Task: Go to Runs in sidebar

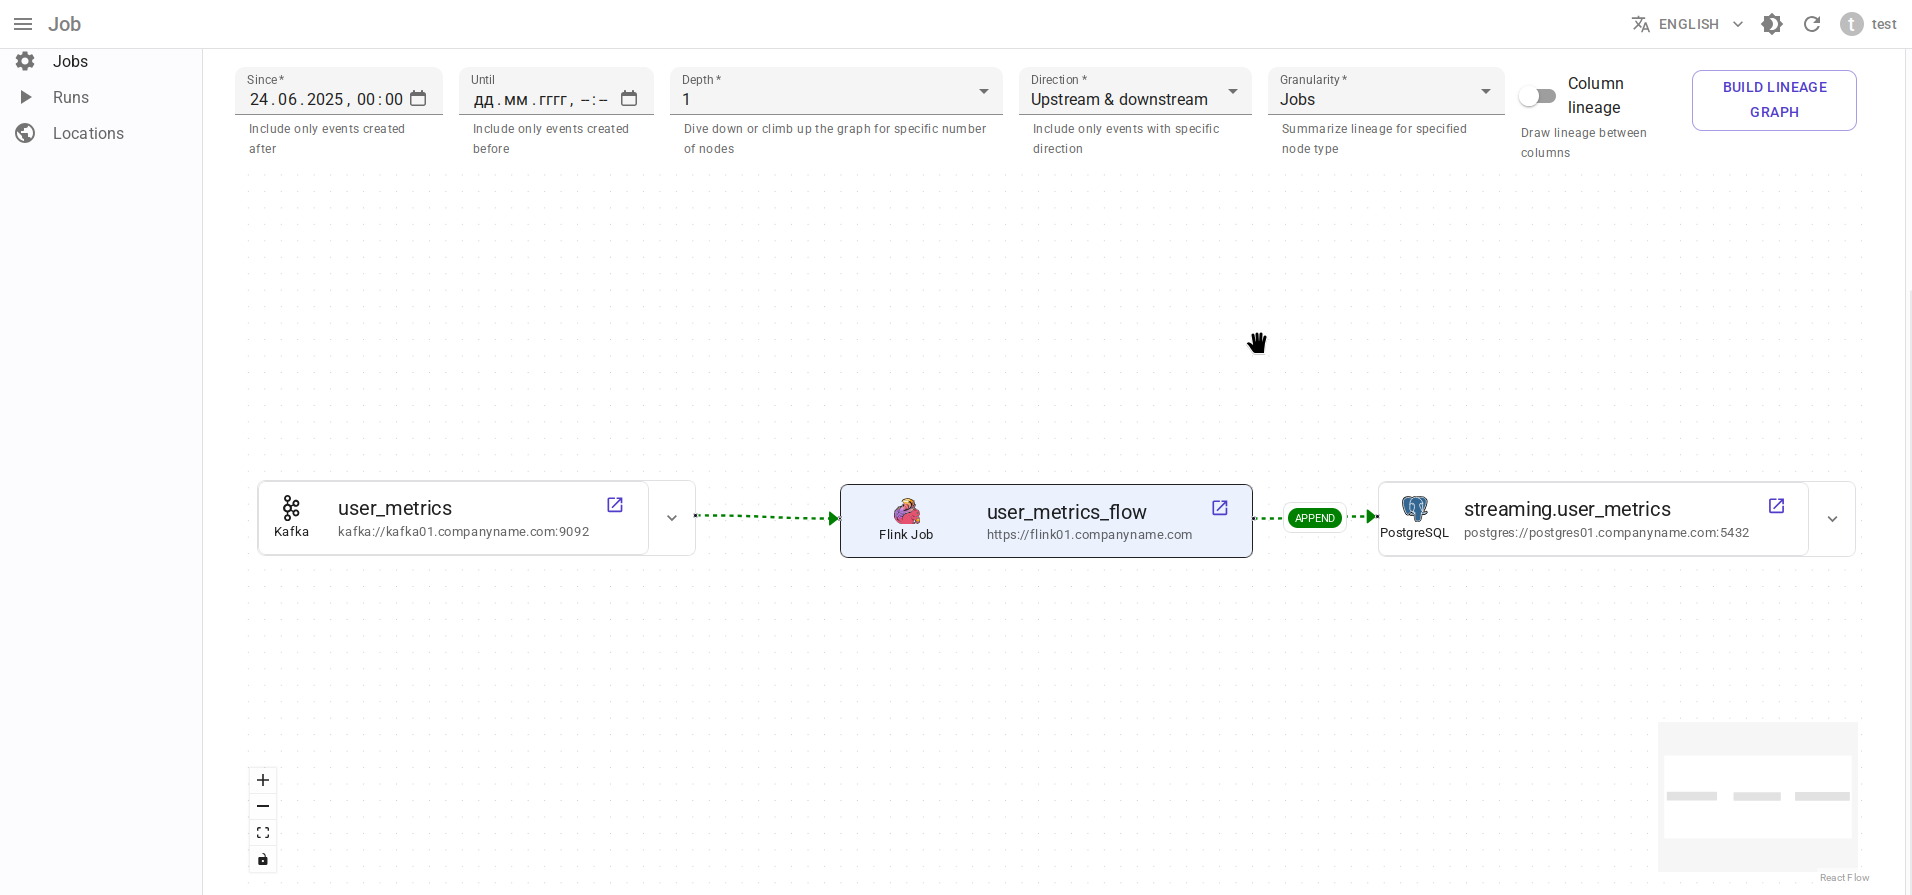Action: pos(70,97)
